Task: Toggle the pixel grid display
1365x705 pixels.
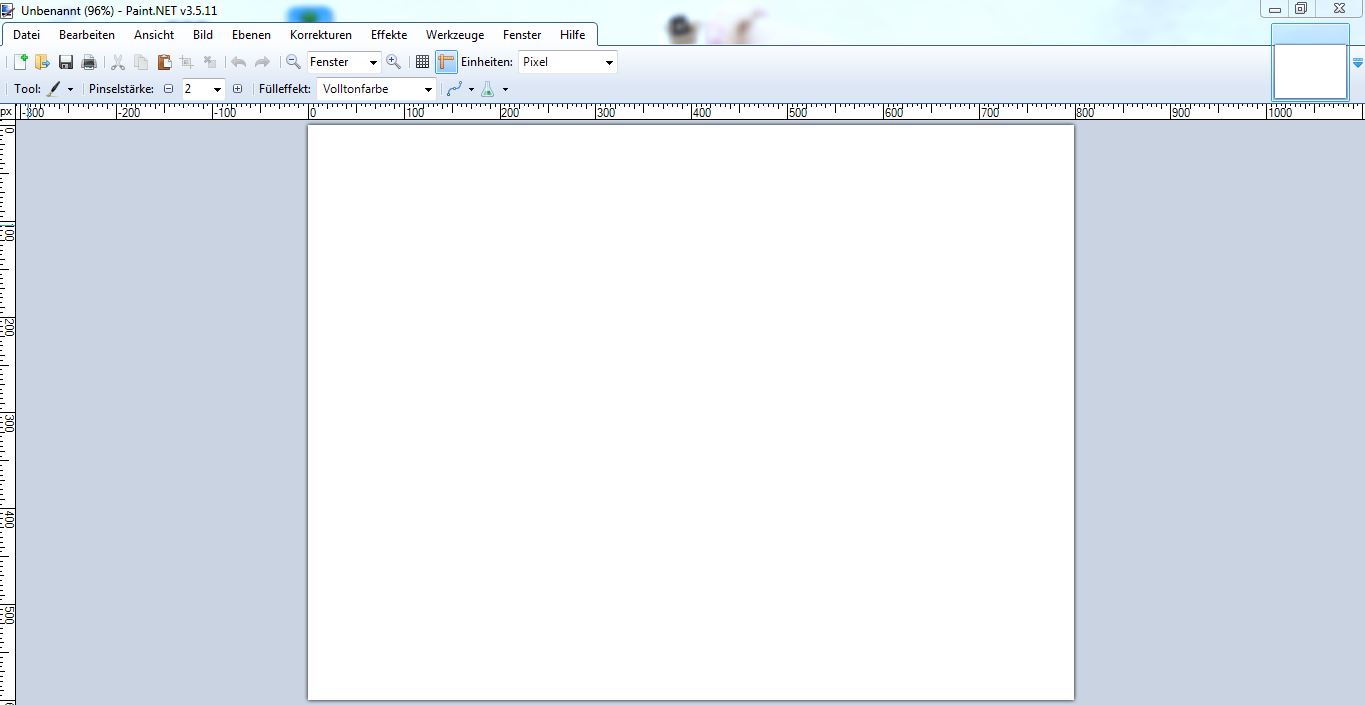Action: tap(422, 62)
